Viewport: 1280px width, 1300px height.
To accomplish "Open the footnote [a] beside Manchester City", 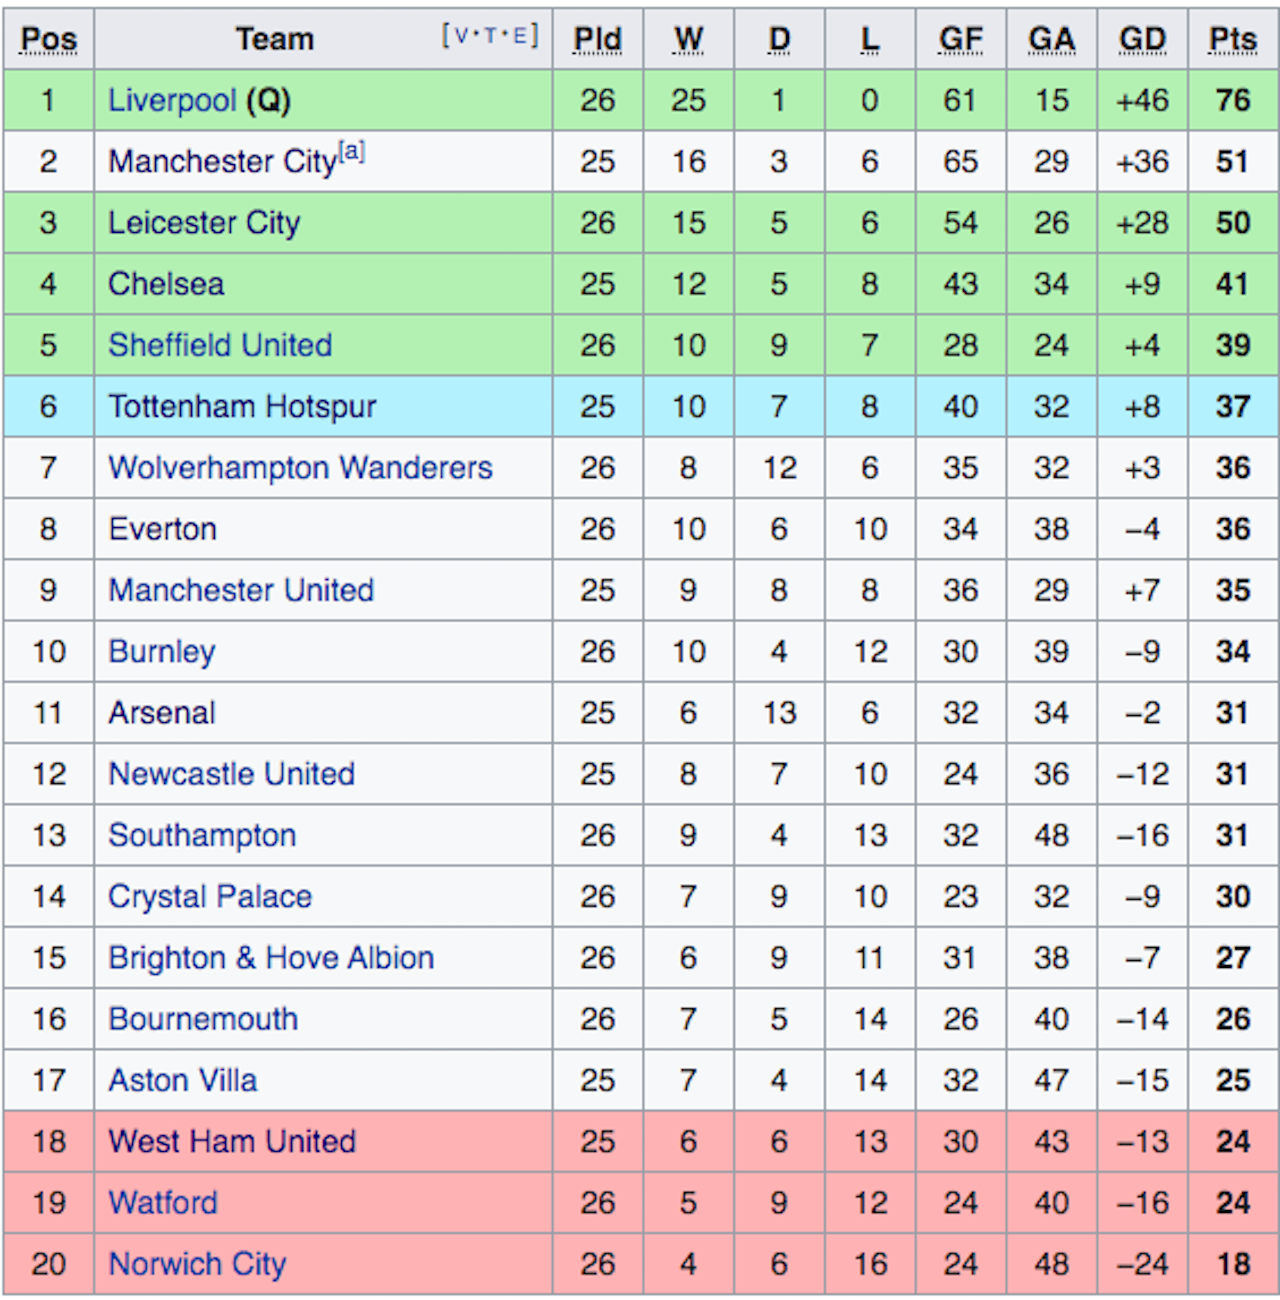I will coord(352,152).
